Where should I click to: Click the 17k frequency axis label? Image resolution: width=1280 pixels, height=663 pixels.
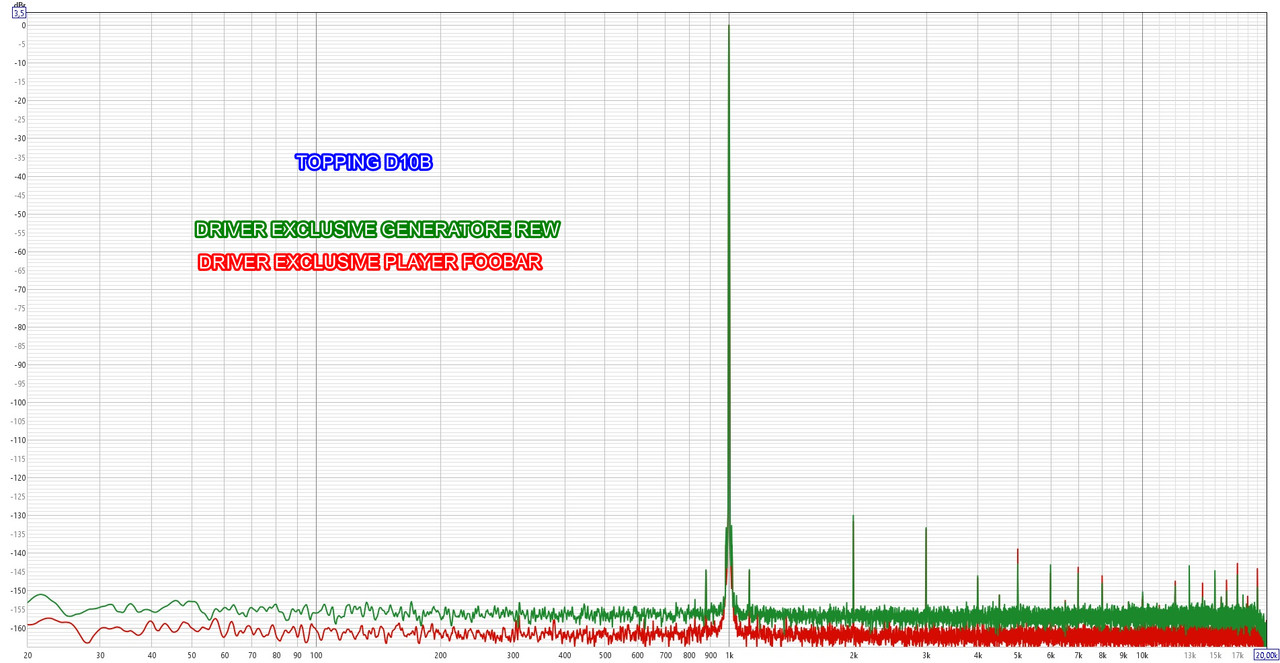pos(1237,655)
